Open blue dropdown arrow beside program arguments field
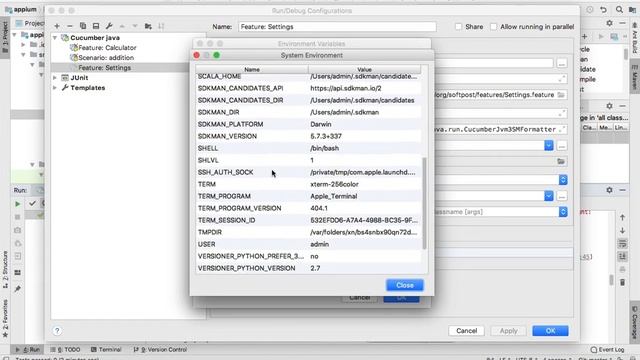This screenshot has width=640, height=360. tap(549, 145)
